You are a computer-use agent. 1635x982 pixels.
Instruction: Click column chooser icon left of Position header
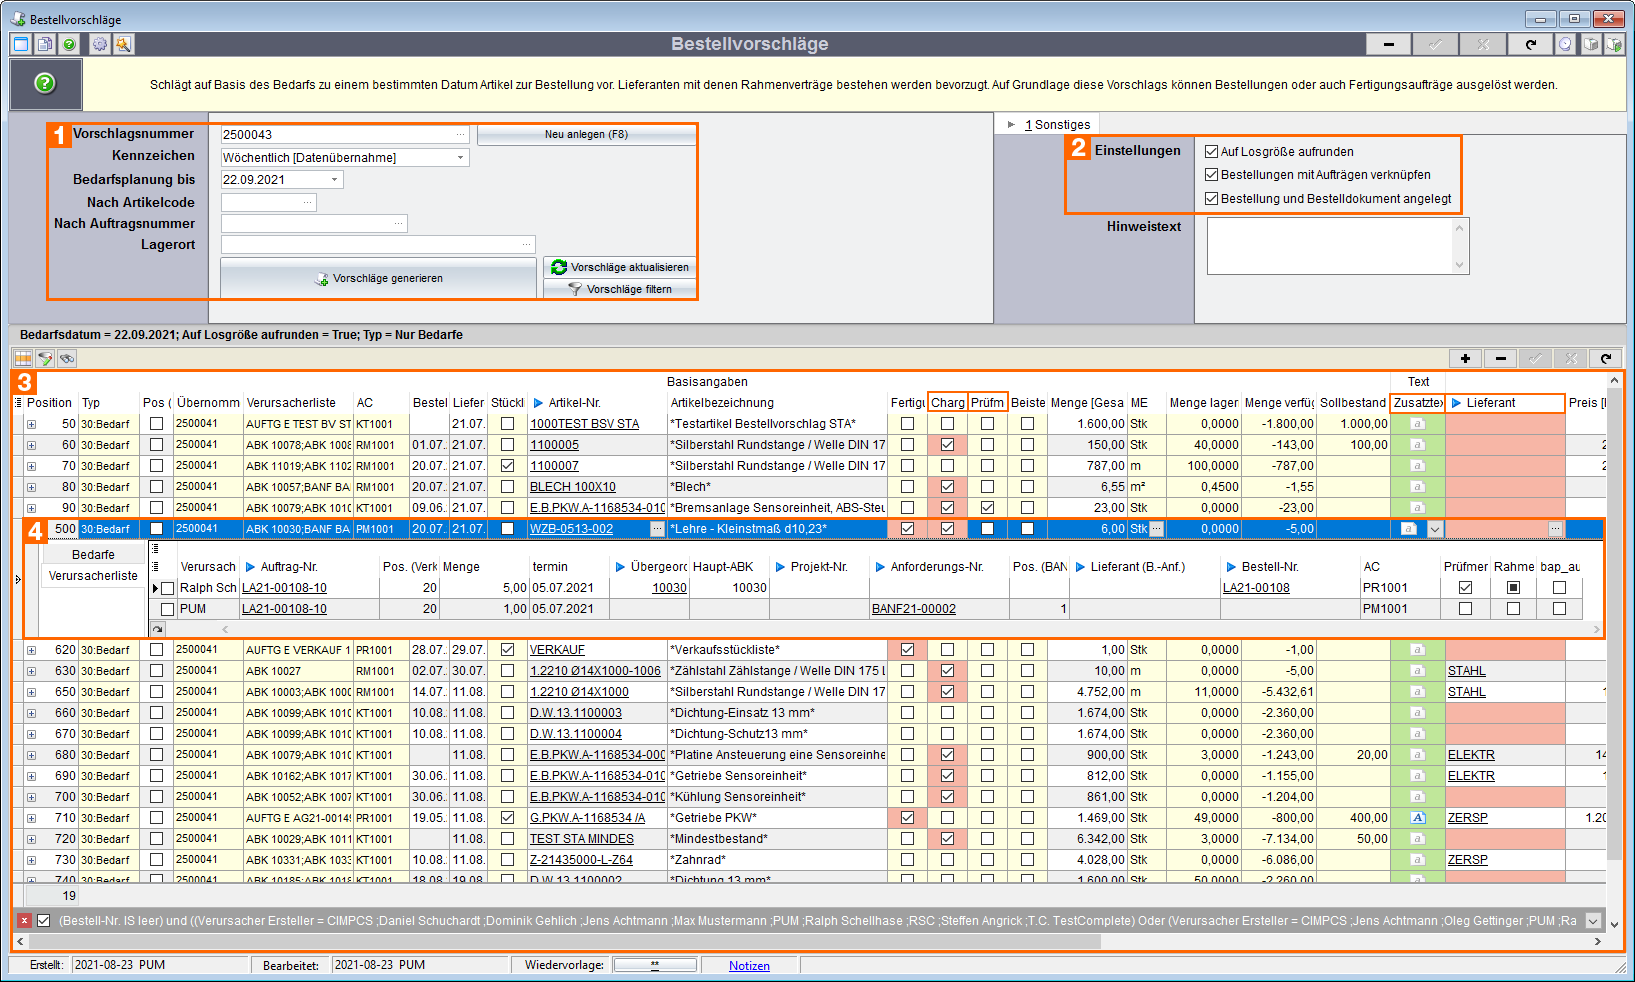(18, 403)
